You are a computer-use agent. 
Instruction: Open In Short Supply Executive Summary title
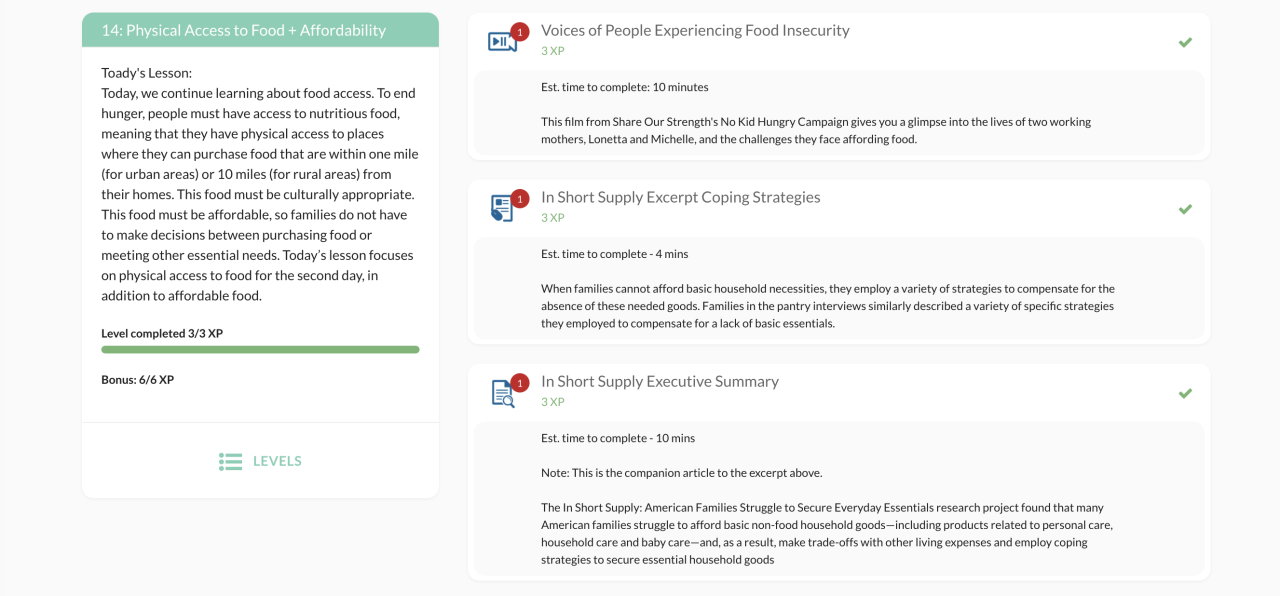click(659, 381)
